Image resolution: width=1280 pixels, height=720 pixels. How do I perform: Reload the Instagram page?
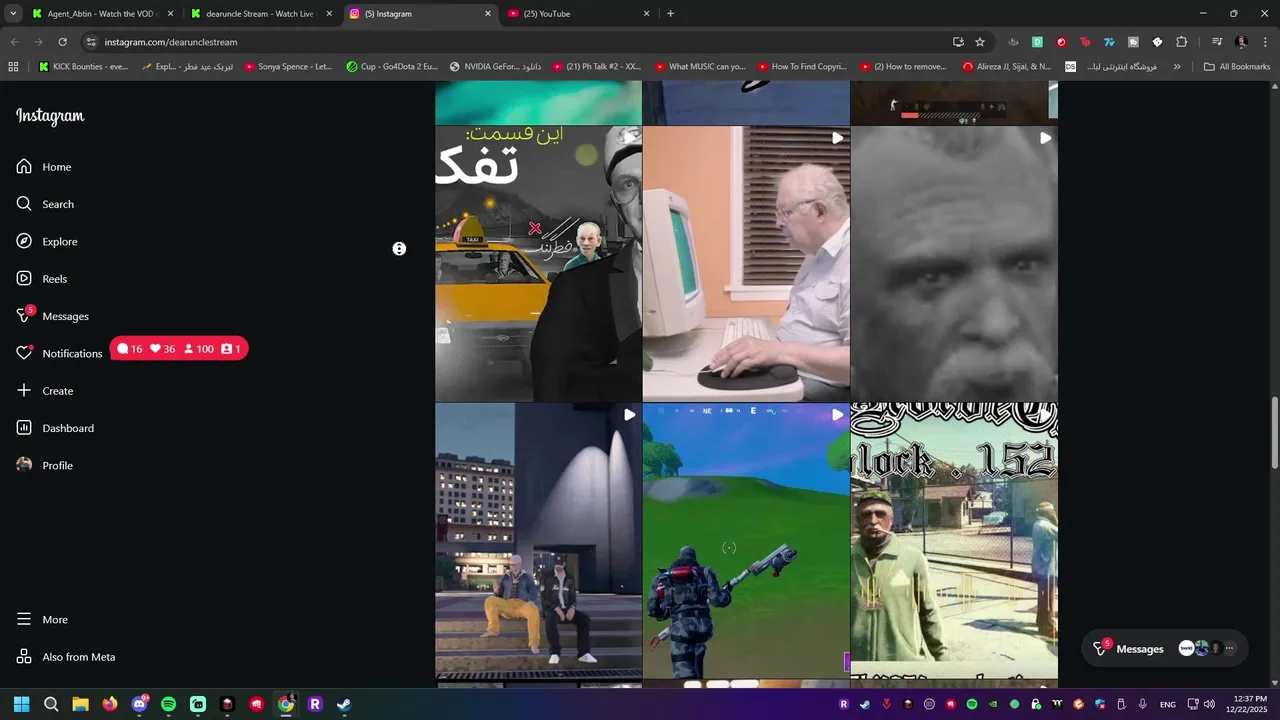62,42
